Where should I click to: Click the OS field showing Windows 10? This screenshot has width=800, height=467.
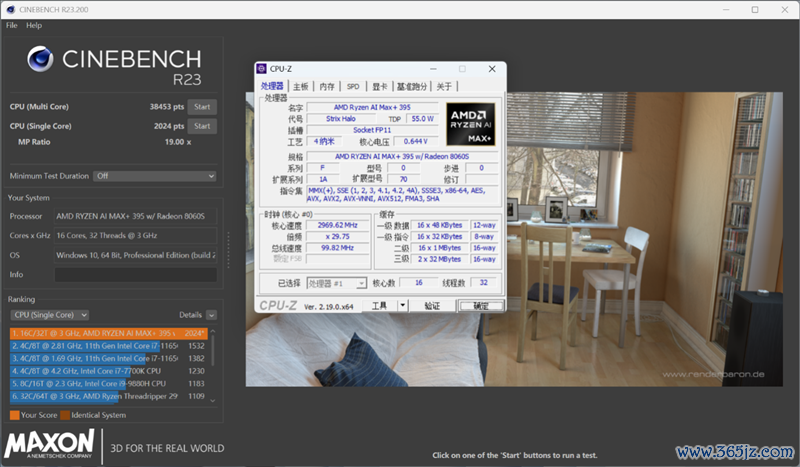pyautogui.click(x=136, y=255)
